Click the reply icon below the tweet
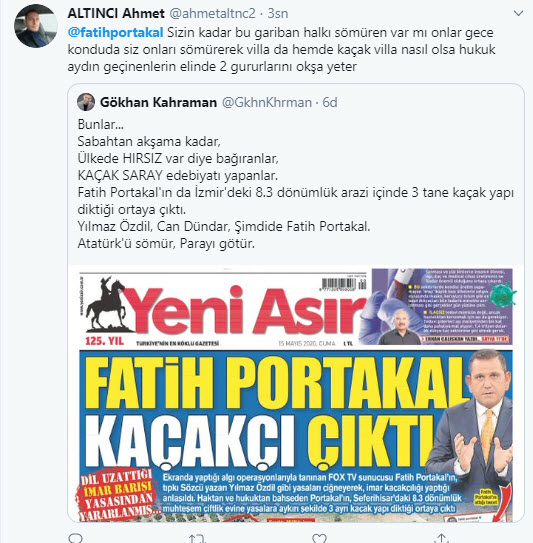Viewport: 533px width, 543px height. click(x=75, y=538)
